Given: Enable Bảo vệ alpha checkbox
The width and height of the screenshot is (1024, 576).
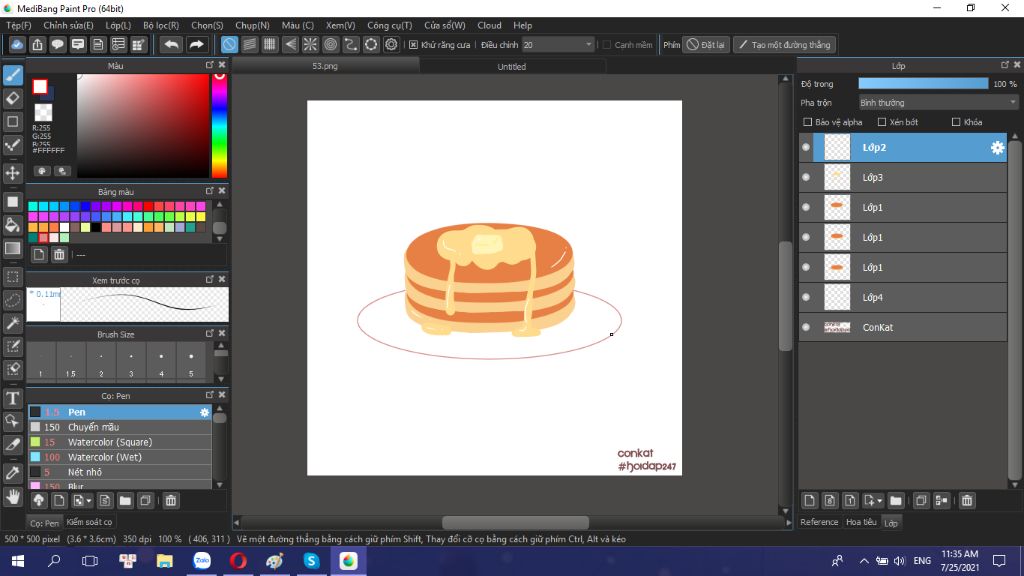Looking at the screenshot, I should 808,122.
